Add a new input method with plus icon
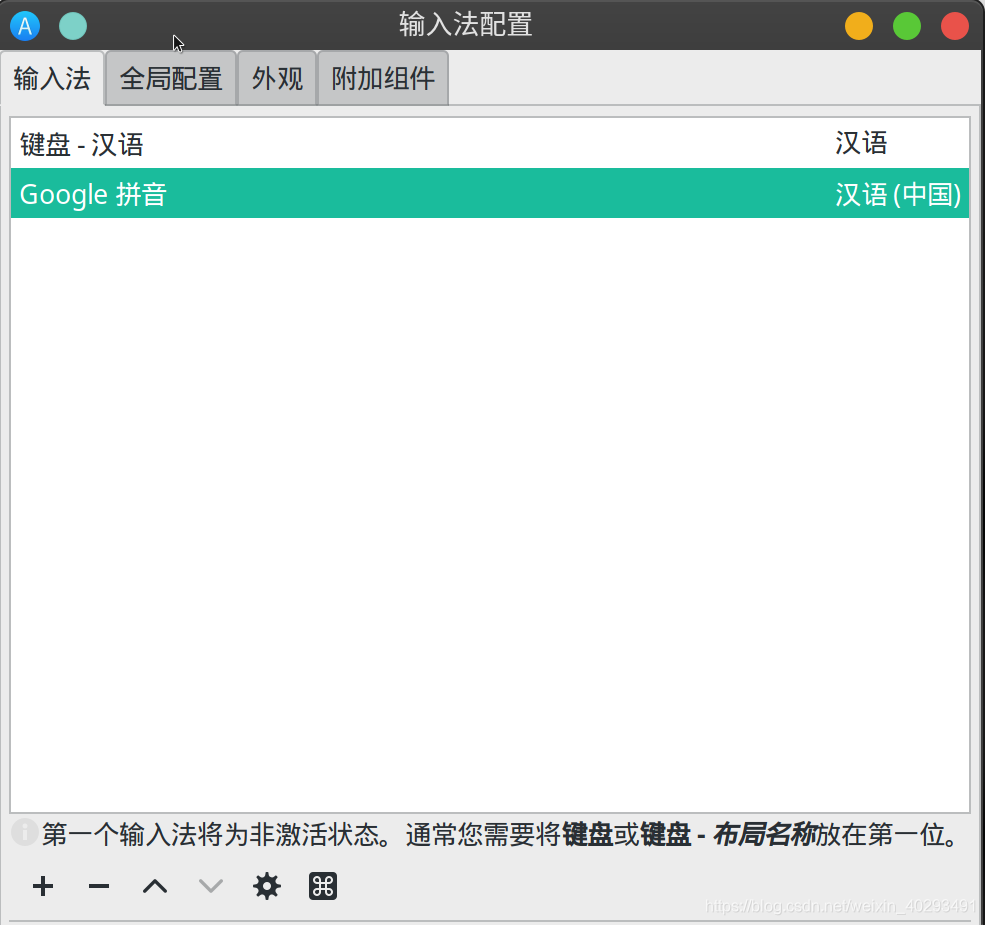Image resolution: width=985 pixels, height=925 pixels. point(43,886)
